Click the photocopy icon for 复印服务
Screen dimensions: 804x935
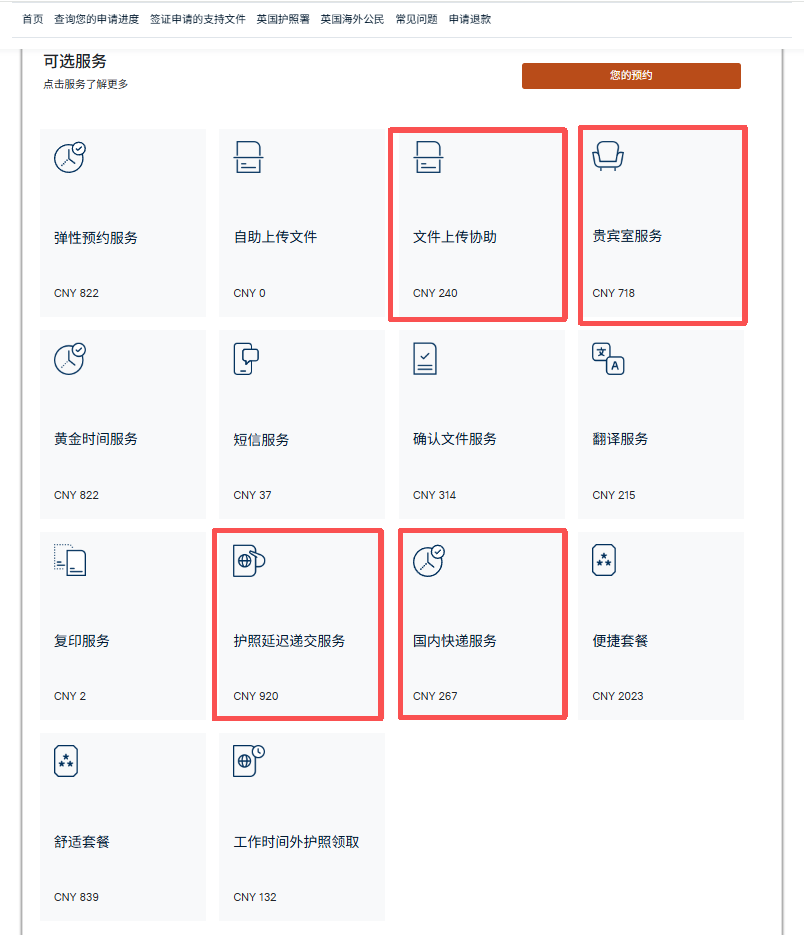point(70,560)
